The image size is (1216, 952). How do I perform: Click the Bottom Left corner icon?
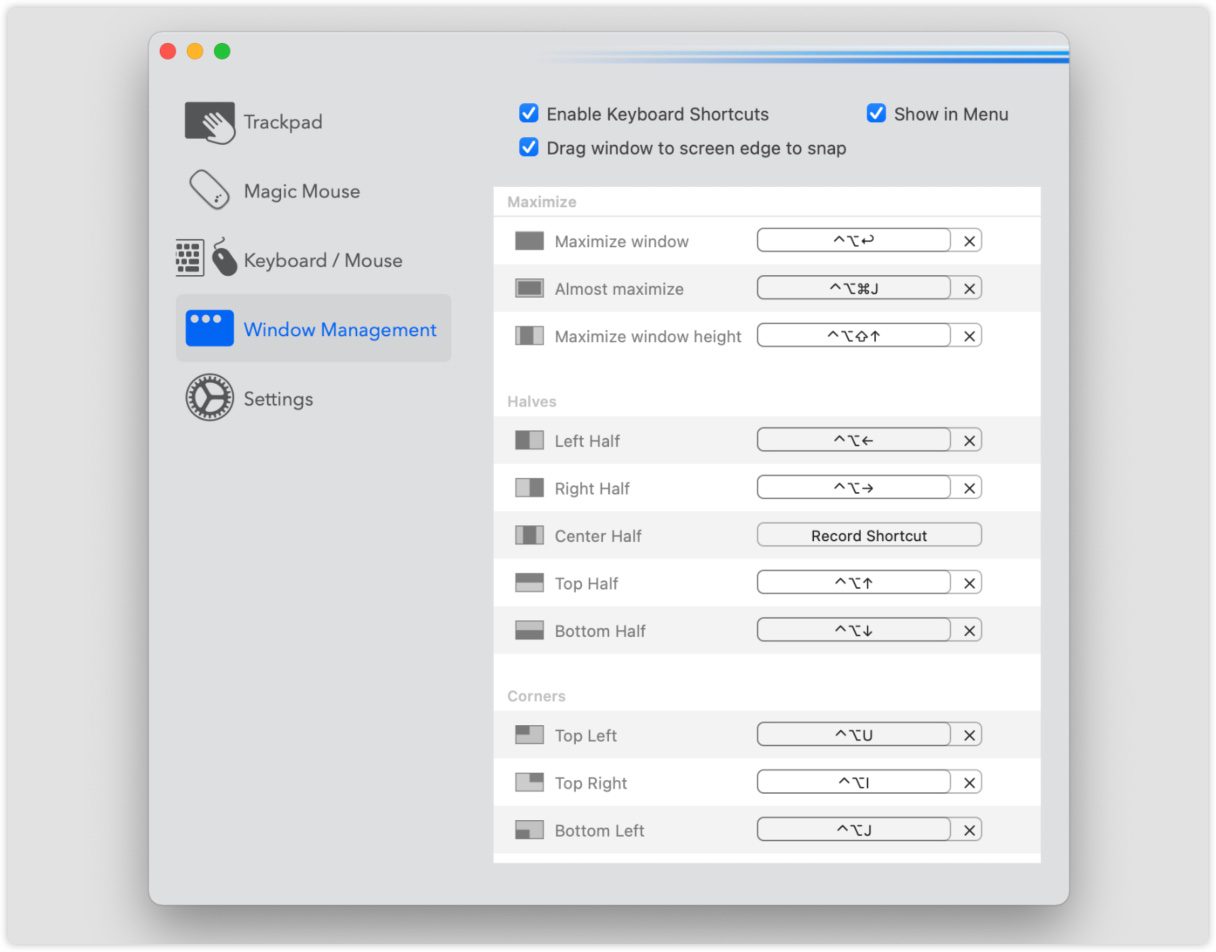[529, 830]
